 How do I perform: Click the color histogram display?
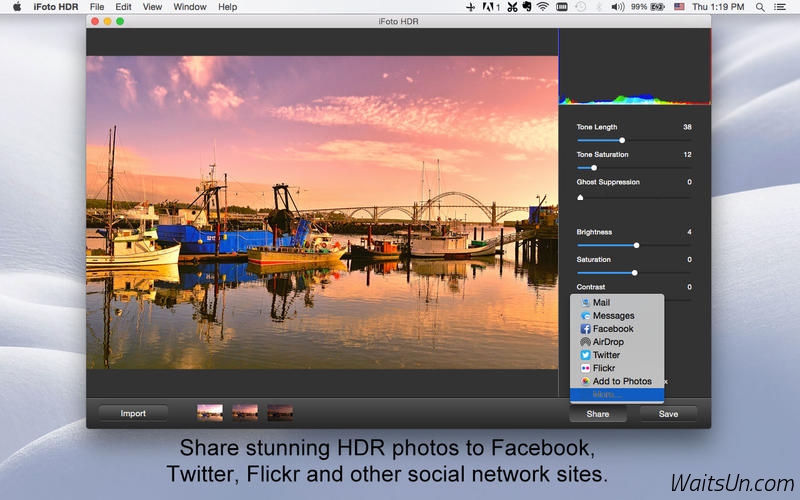[635, 67]
